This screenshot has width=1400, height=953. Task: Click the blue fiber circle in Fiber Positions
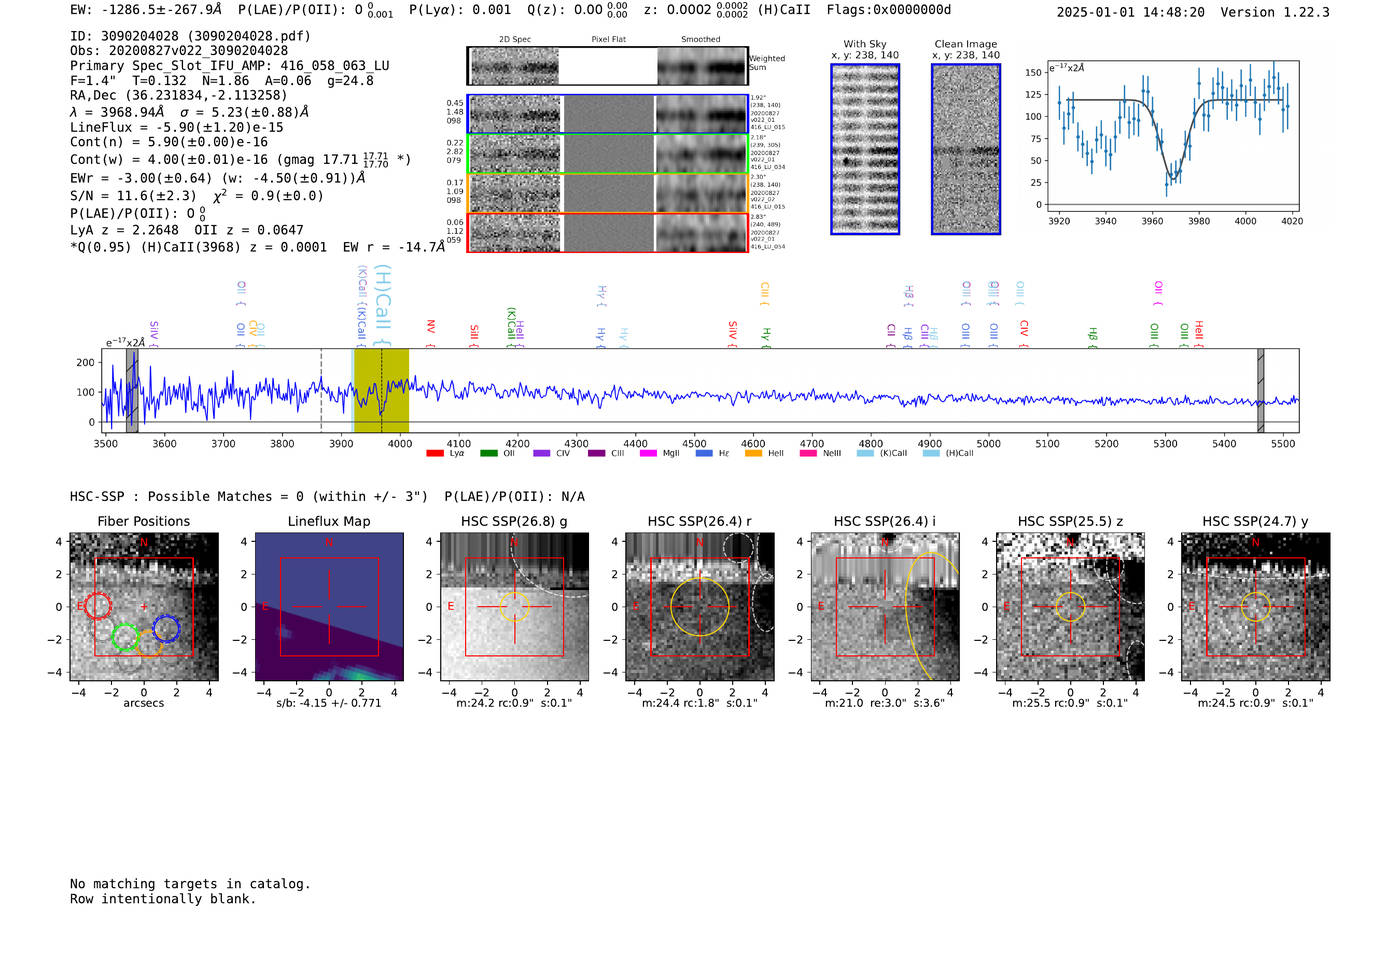coord(166,629)
